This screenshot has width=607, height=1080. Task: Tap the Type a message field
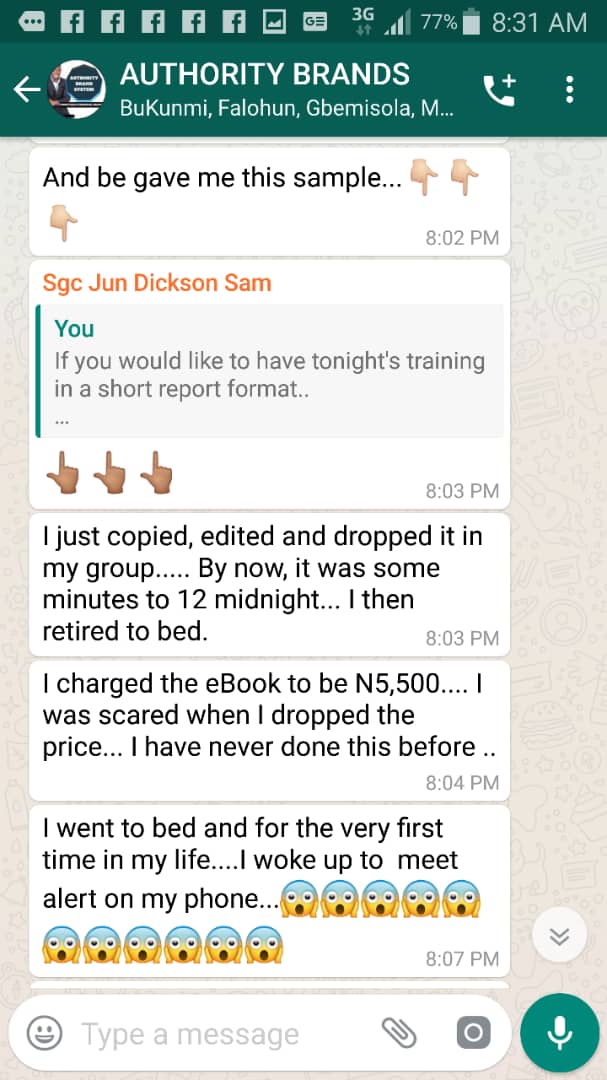[x=227, y=1033]
